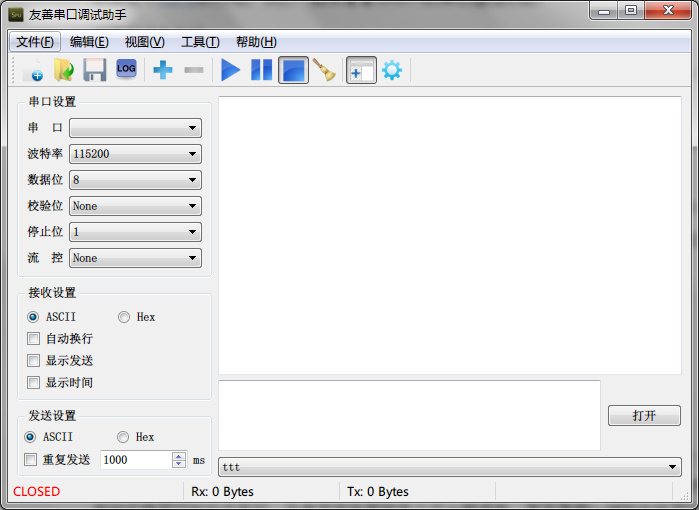Click the gray minus remove icon

194,70
